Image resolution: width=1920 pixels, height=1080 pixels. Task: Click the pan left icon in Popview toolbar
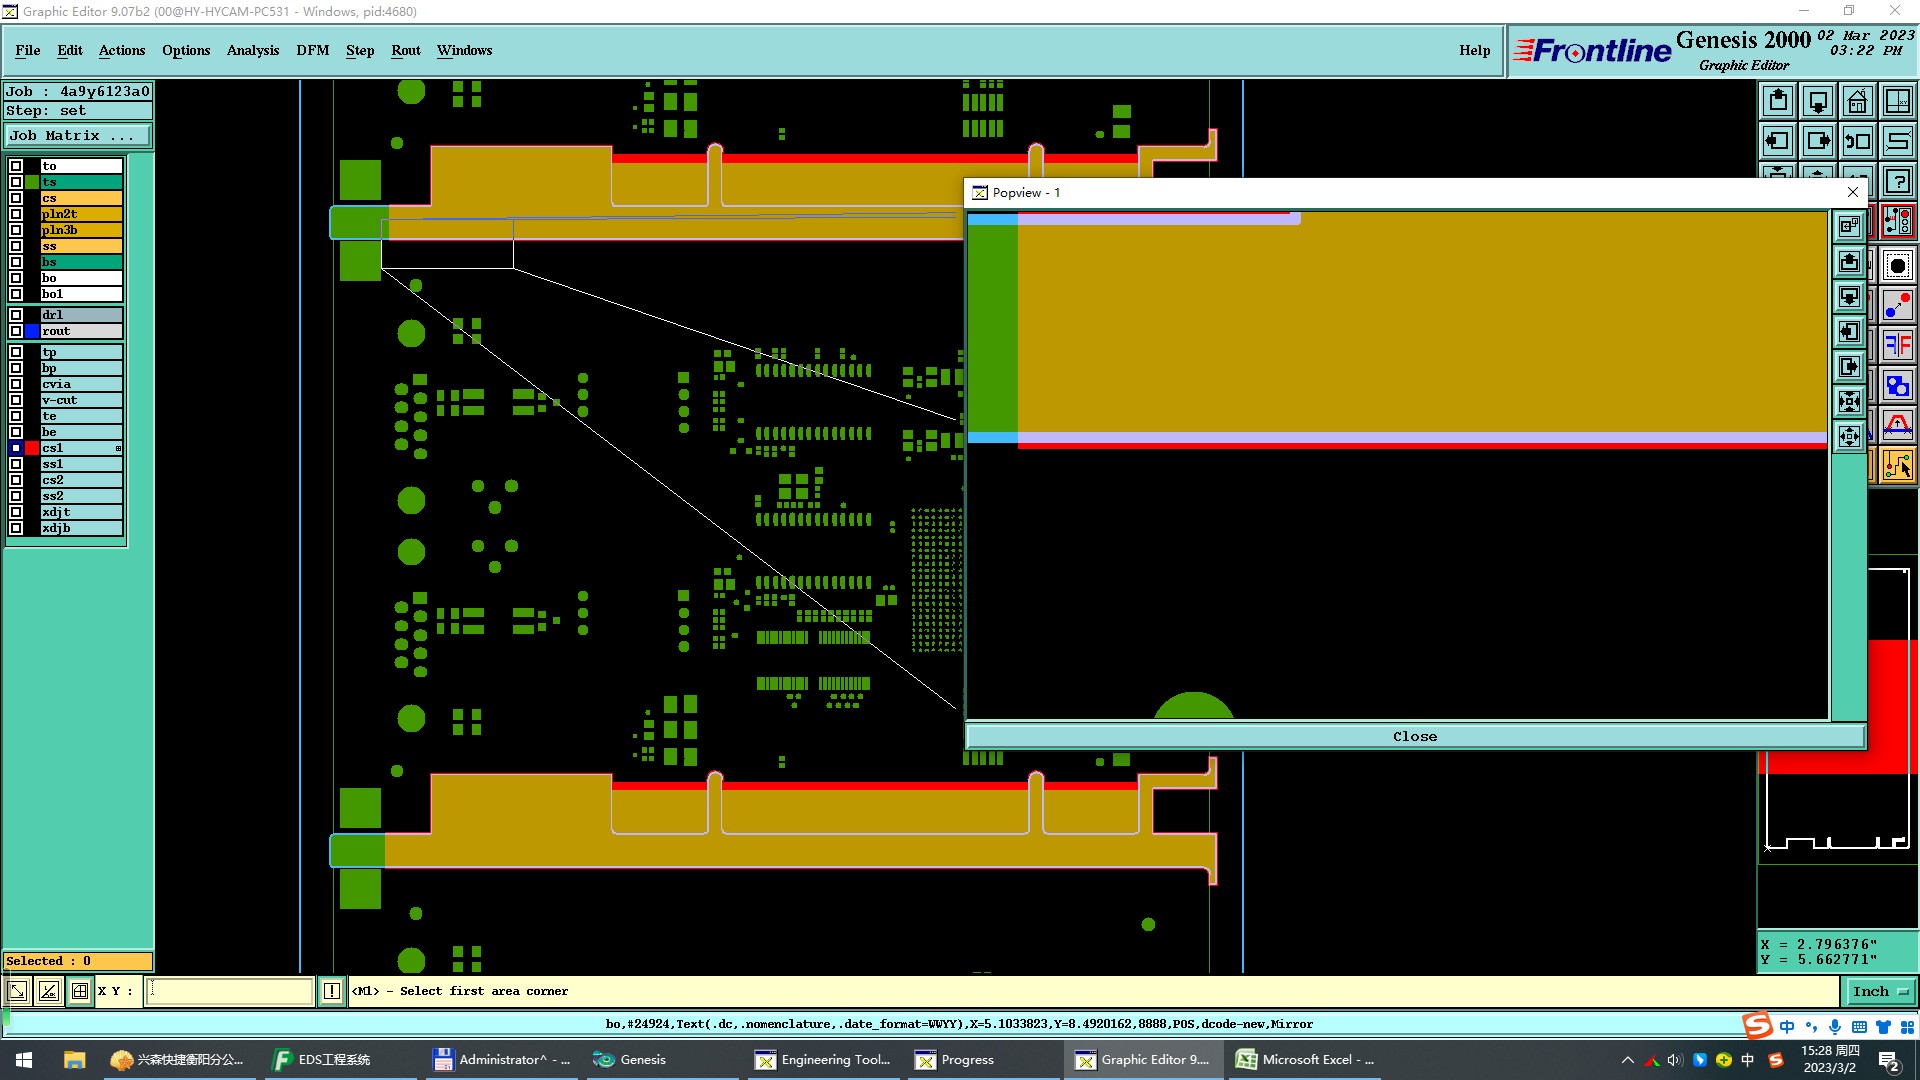pyautogui.click(x=1849, y=331)
